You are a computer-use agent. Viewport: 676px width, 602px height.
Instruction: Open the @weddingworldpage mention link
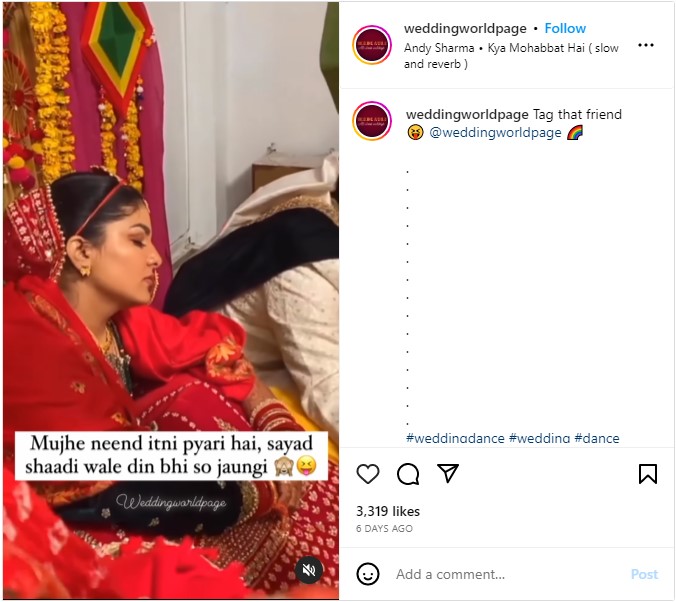point(495,132)
